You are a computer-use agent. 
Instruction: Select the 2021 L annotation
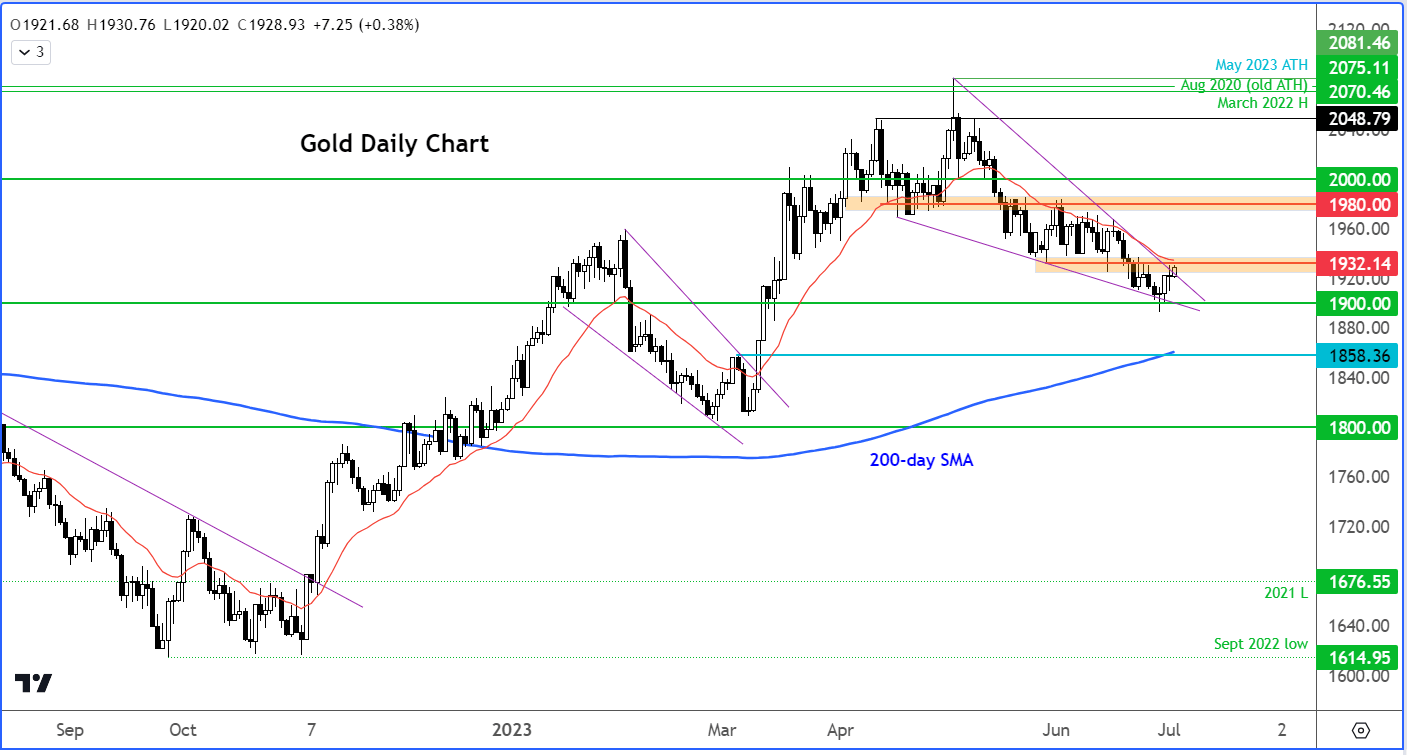click(1285, 593)
